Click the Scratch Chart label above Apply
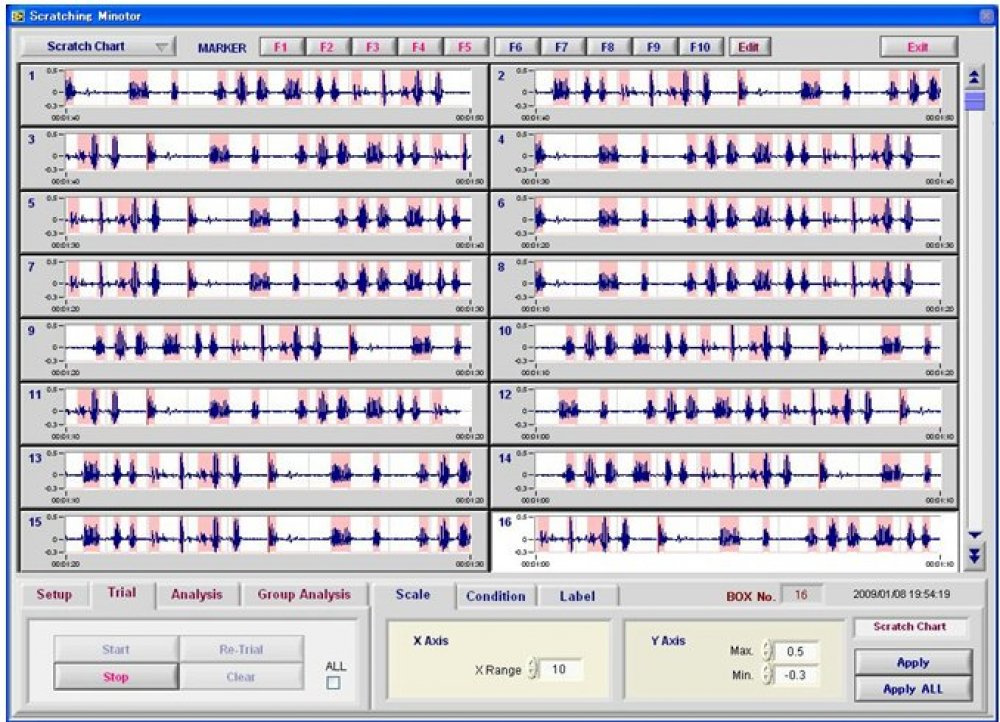Viewport: 1000px width, 722px height. (x=910, y=626)
